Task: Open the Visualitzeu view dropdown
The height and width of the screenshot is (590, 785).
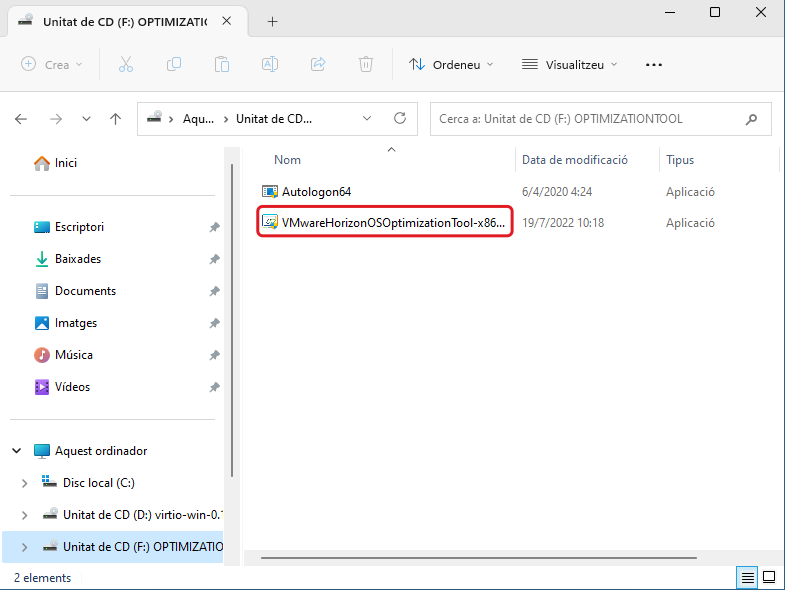Action: 569,64
